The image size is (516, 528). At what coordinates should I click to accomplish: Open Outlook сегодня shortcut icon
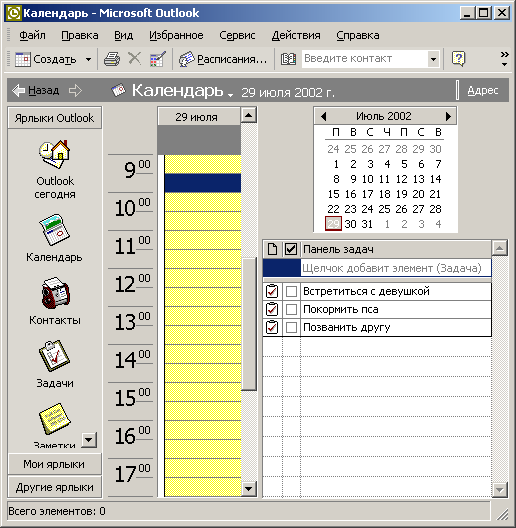click(55, 154)
